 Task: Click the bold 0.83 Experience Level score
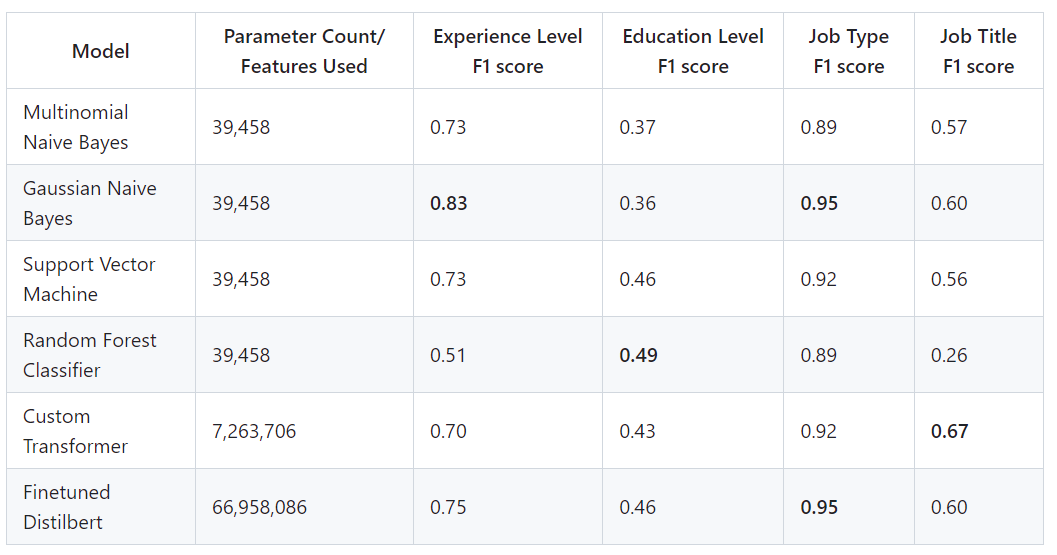448,203
